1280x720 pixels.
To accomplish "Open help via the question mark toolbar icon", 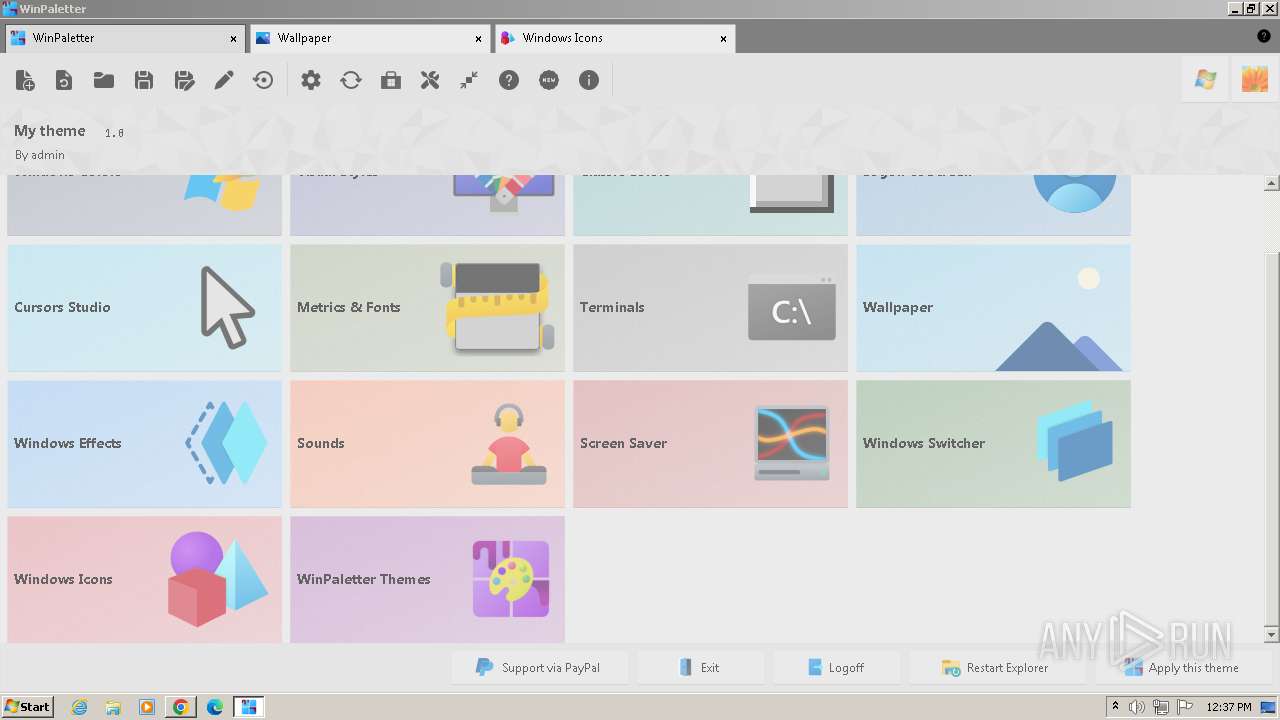I will (509, 80).
